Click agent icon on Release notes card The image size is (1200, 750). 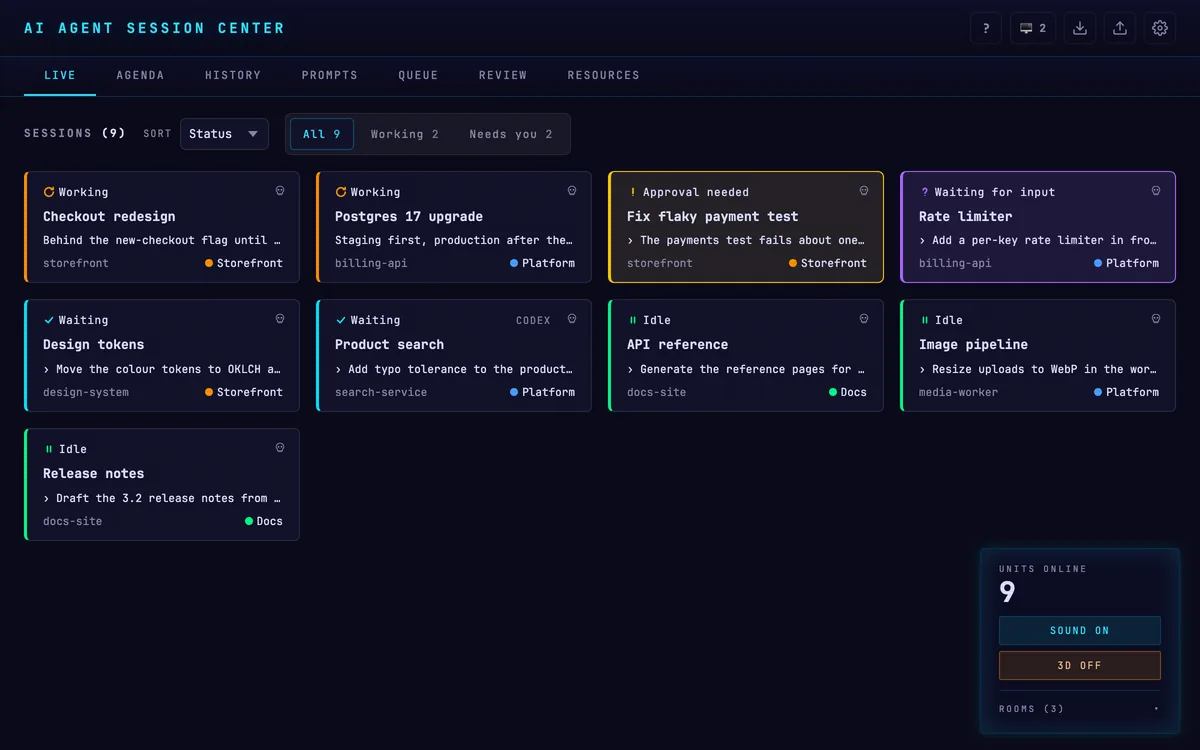280,448
